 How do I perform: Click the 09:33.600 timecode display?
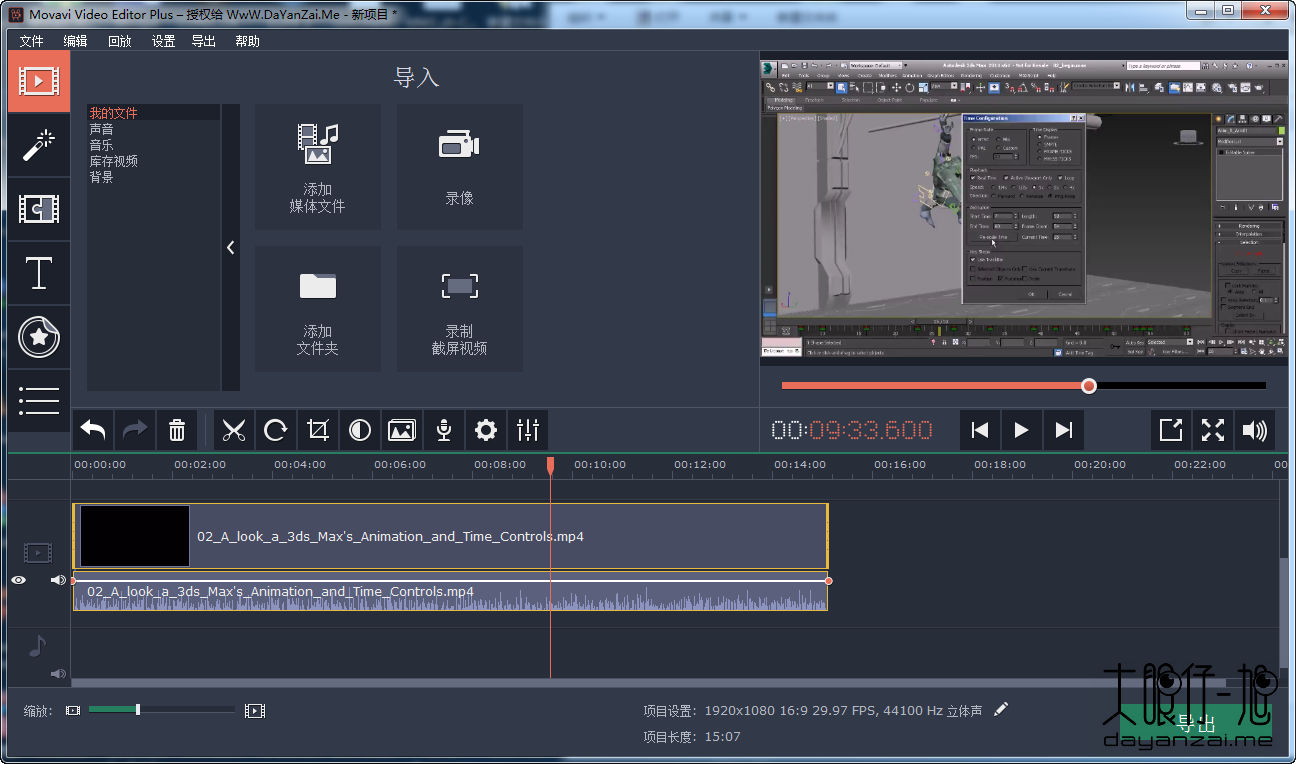[852, 430]
